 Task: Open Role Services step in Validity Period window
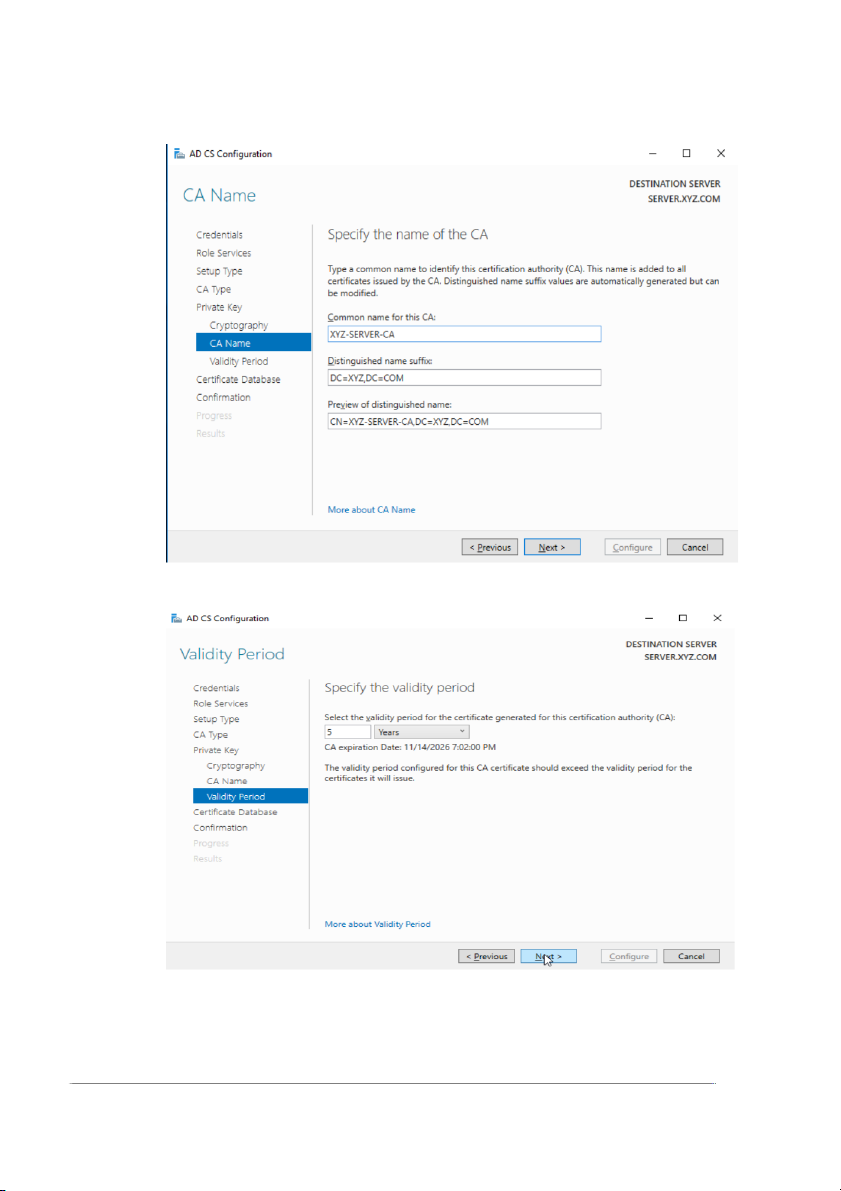pyautogui.click(x=220, y=703)
